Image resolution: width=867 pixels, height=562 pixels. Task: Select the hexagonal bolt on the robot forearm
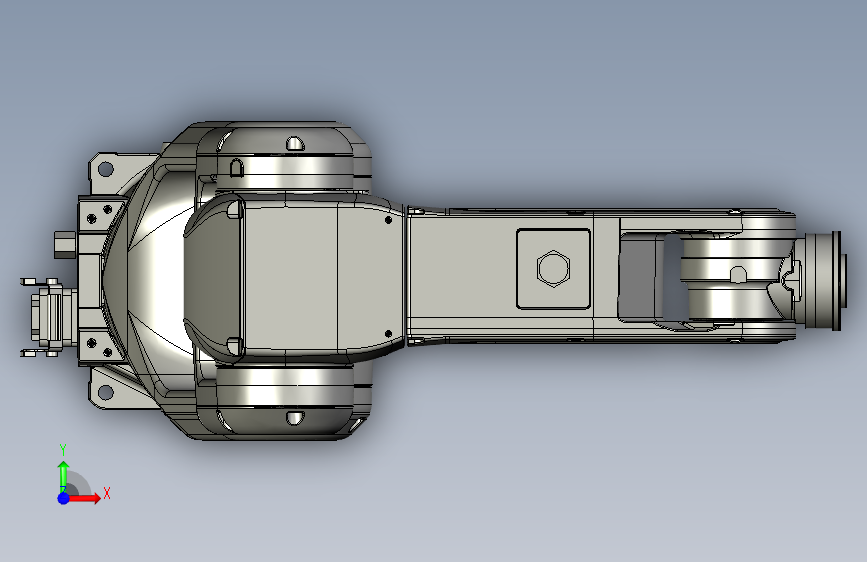tap(553, 269)
